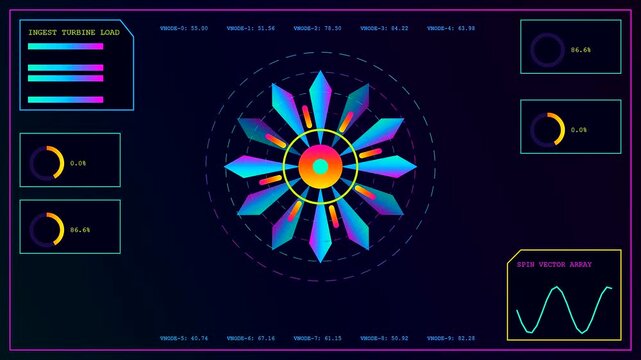Select the VNODE-2 readout label
This screenshot has height=360, width=641.
[317, 28]
